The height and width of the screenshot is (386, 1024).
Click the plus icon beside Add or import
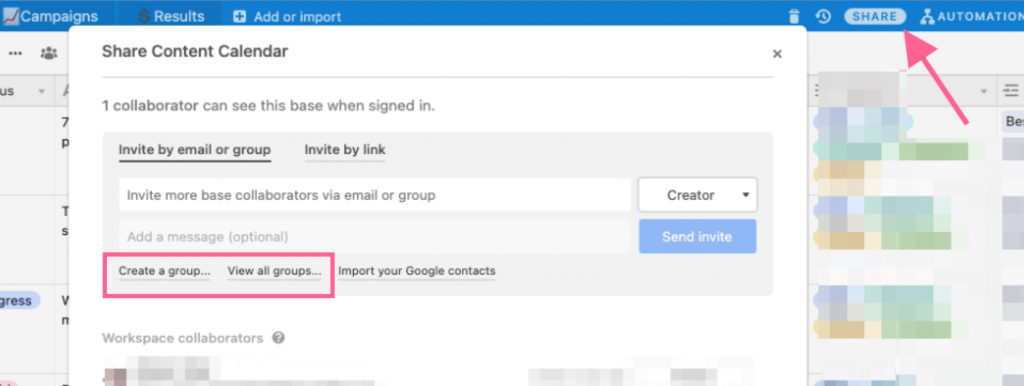240,17
